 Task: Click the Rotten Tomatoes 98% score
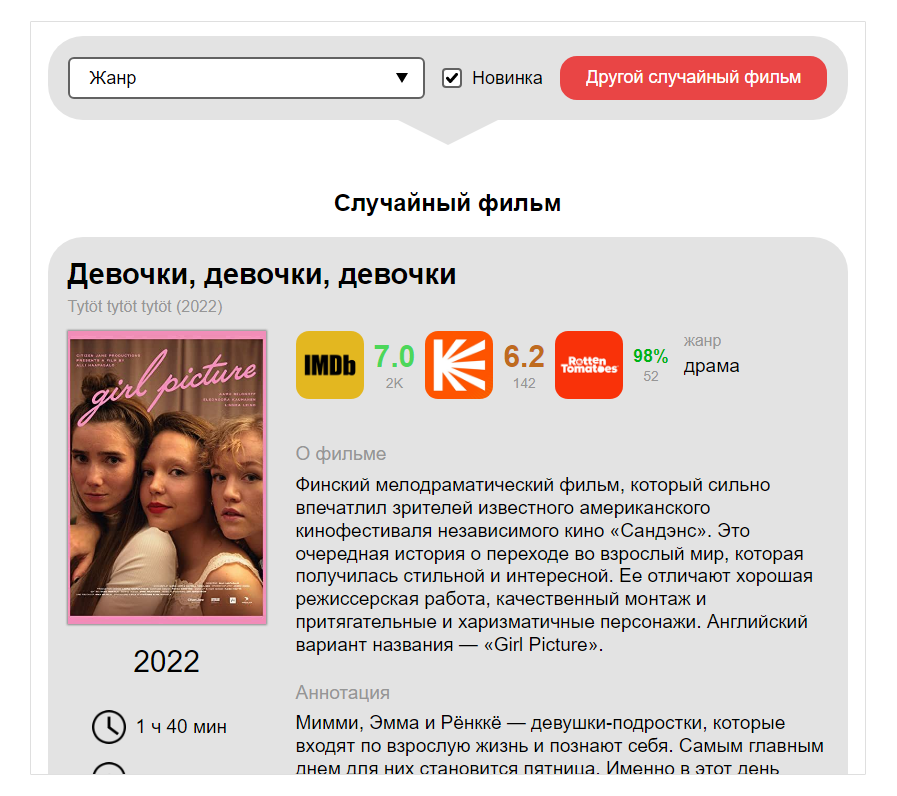tap(650, 356)
